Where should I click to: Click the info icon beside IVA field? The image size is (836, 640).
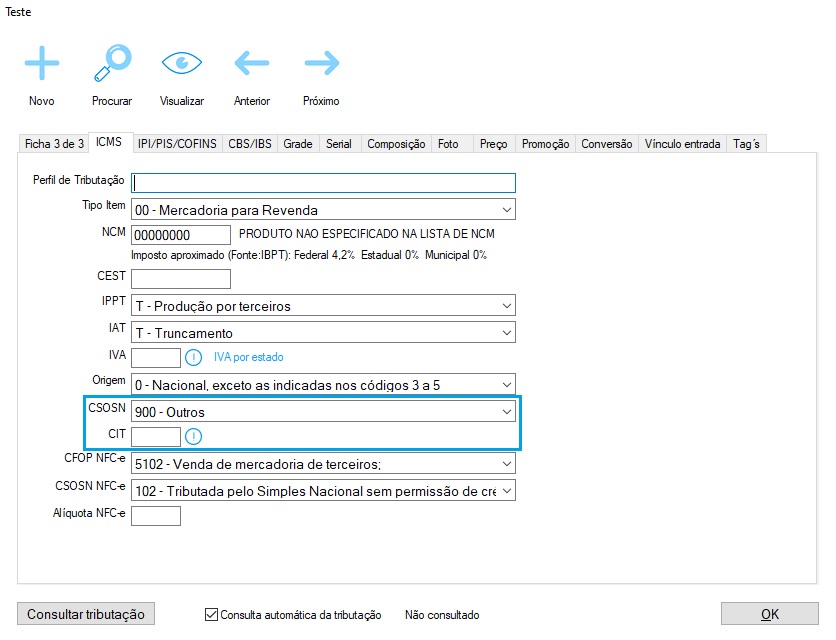click(194, 357)
